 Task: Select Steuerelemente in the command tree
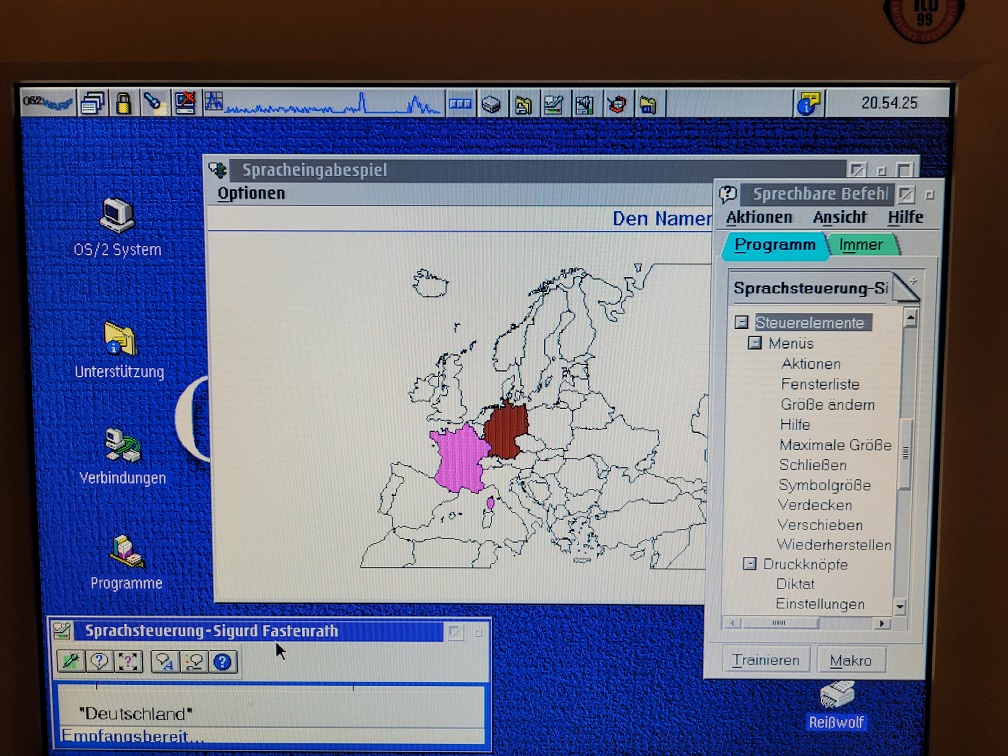click(813, 322)
